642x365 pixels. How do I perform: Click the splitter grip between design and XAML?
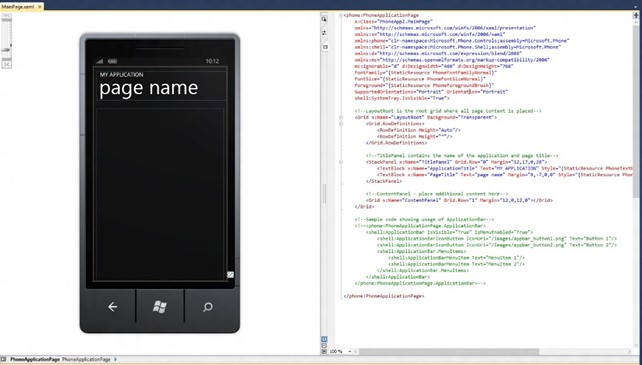coord(325,193)
